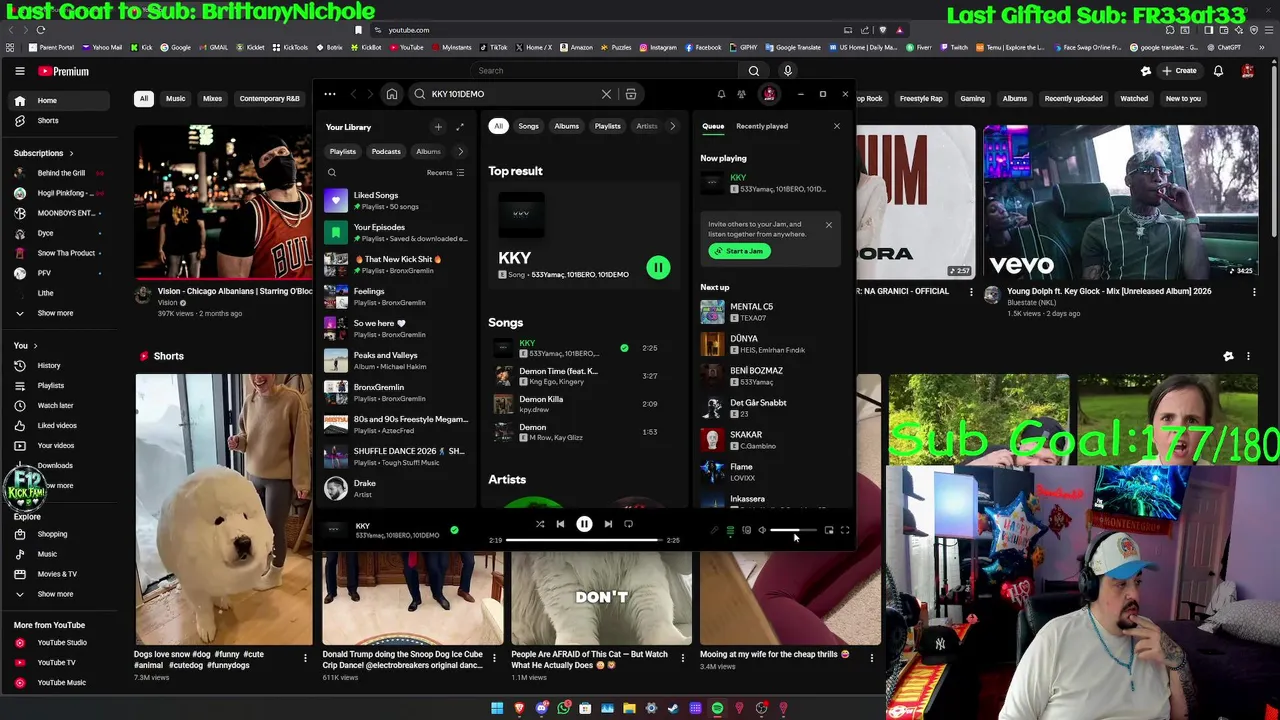The image size is (1280, 720).
Task: Toggle saved checkmark for KKY in player bar
Action: pos(454,530)
